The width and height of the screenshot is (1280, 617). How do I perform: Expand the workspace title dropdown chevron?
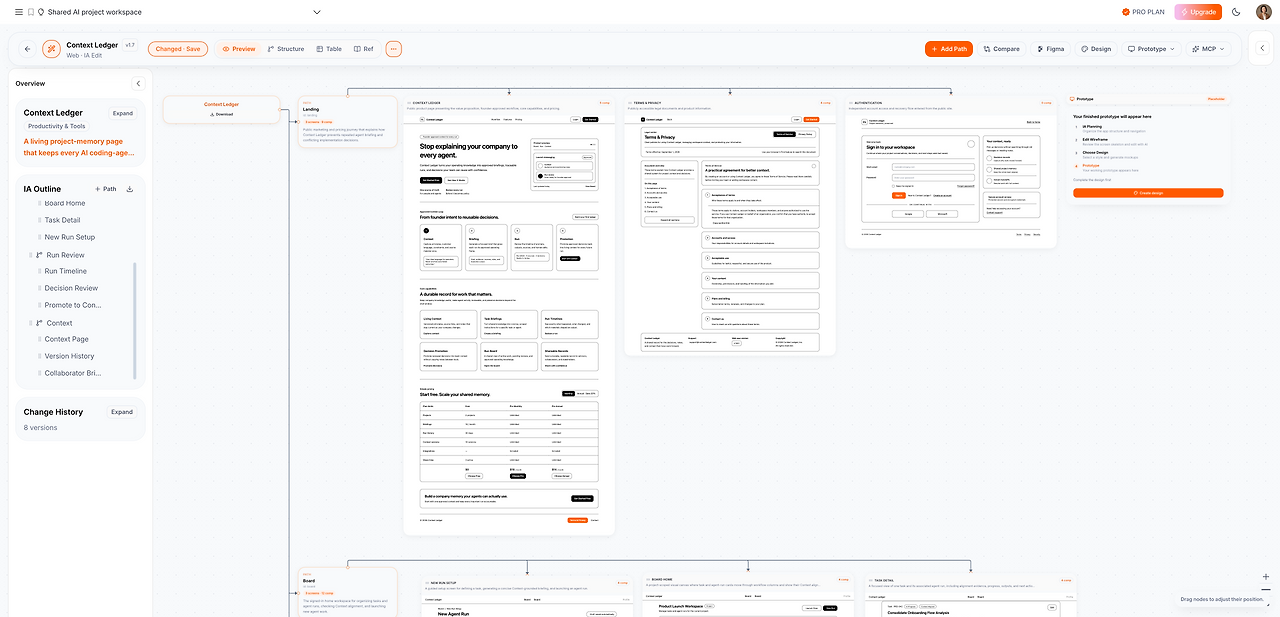point(317,12)
